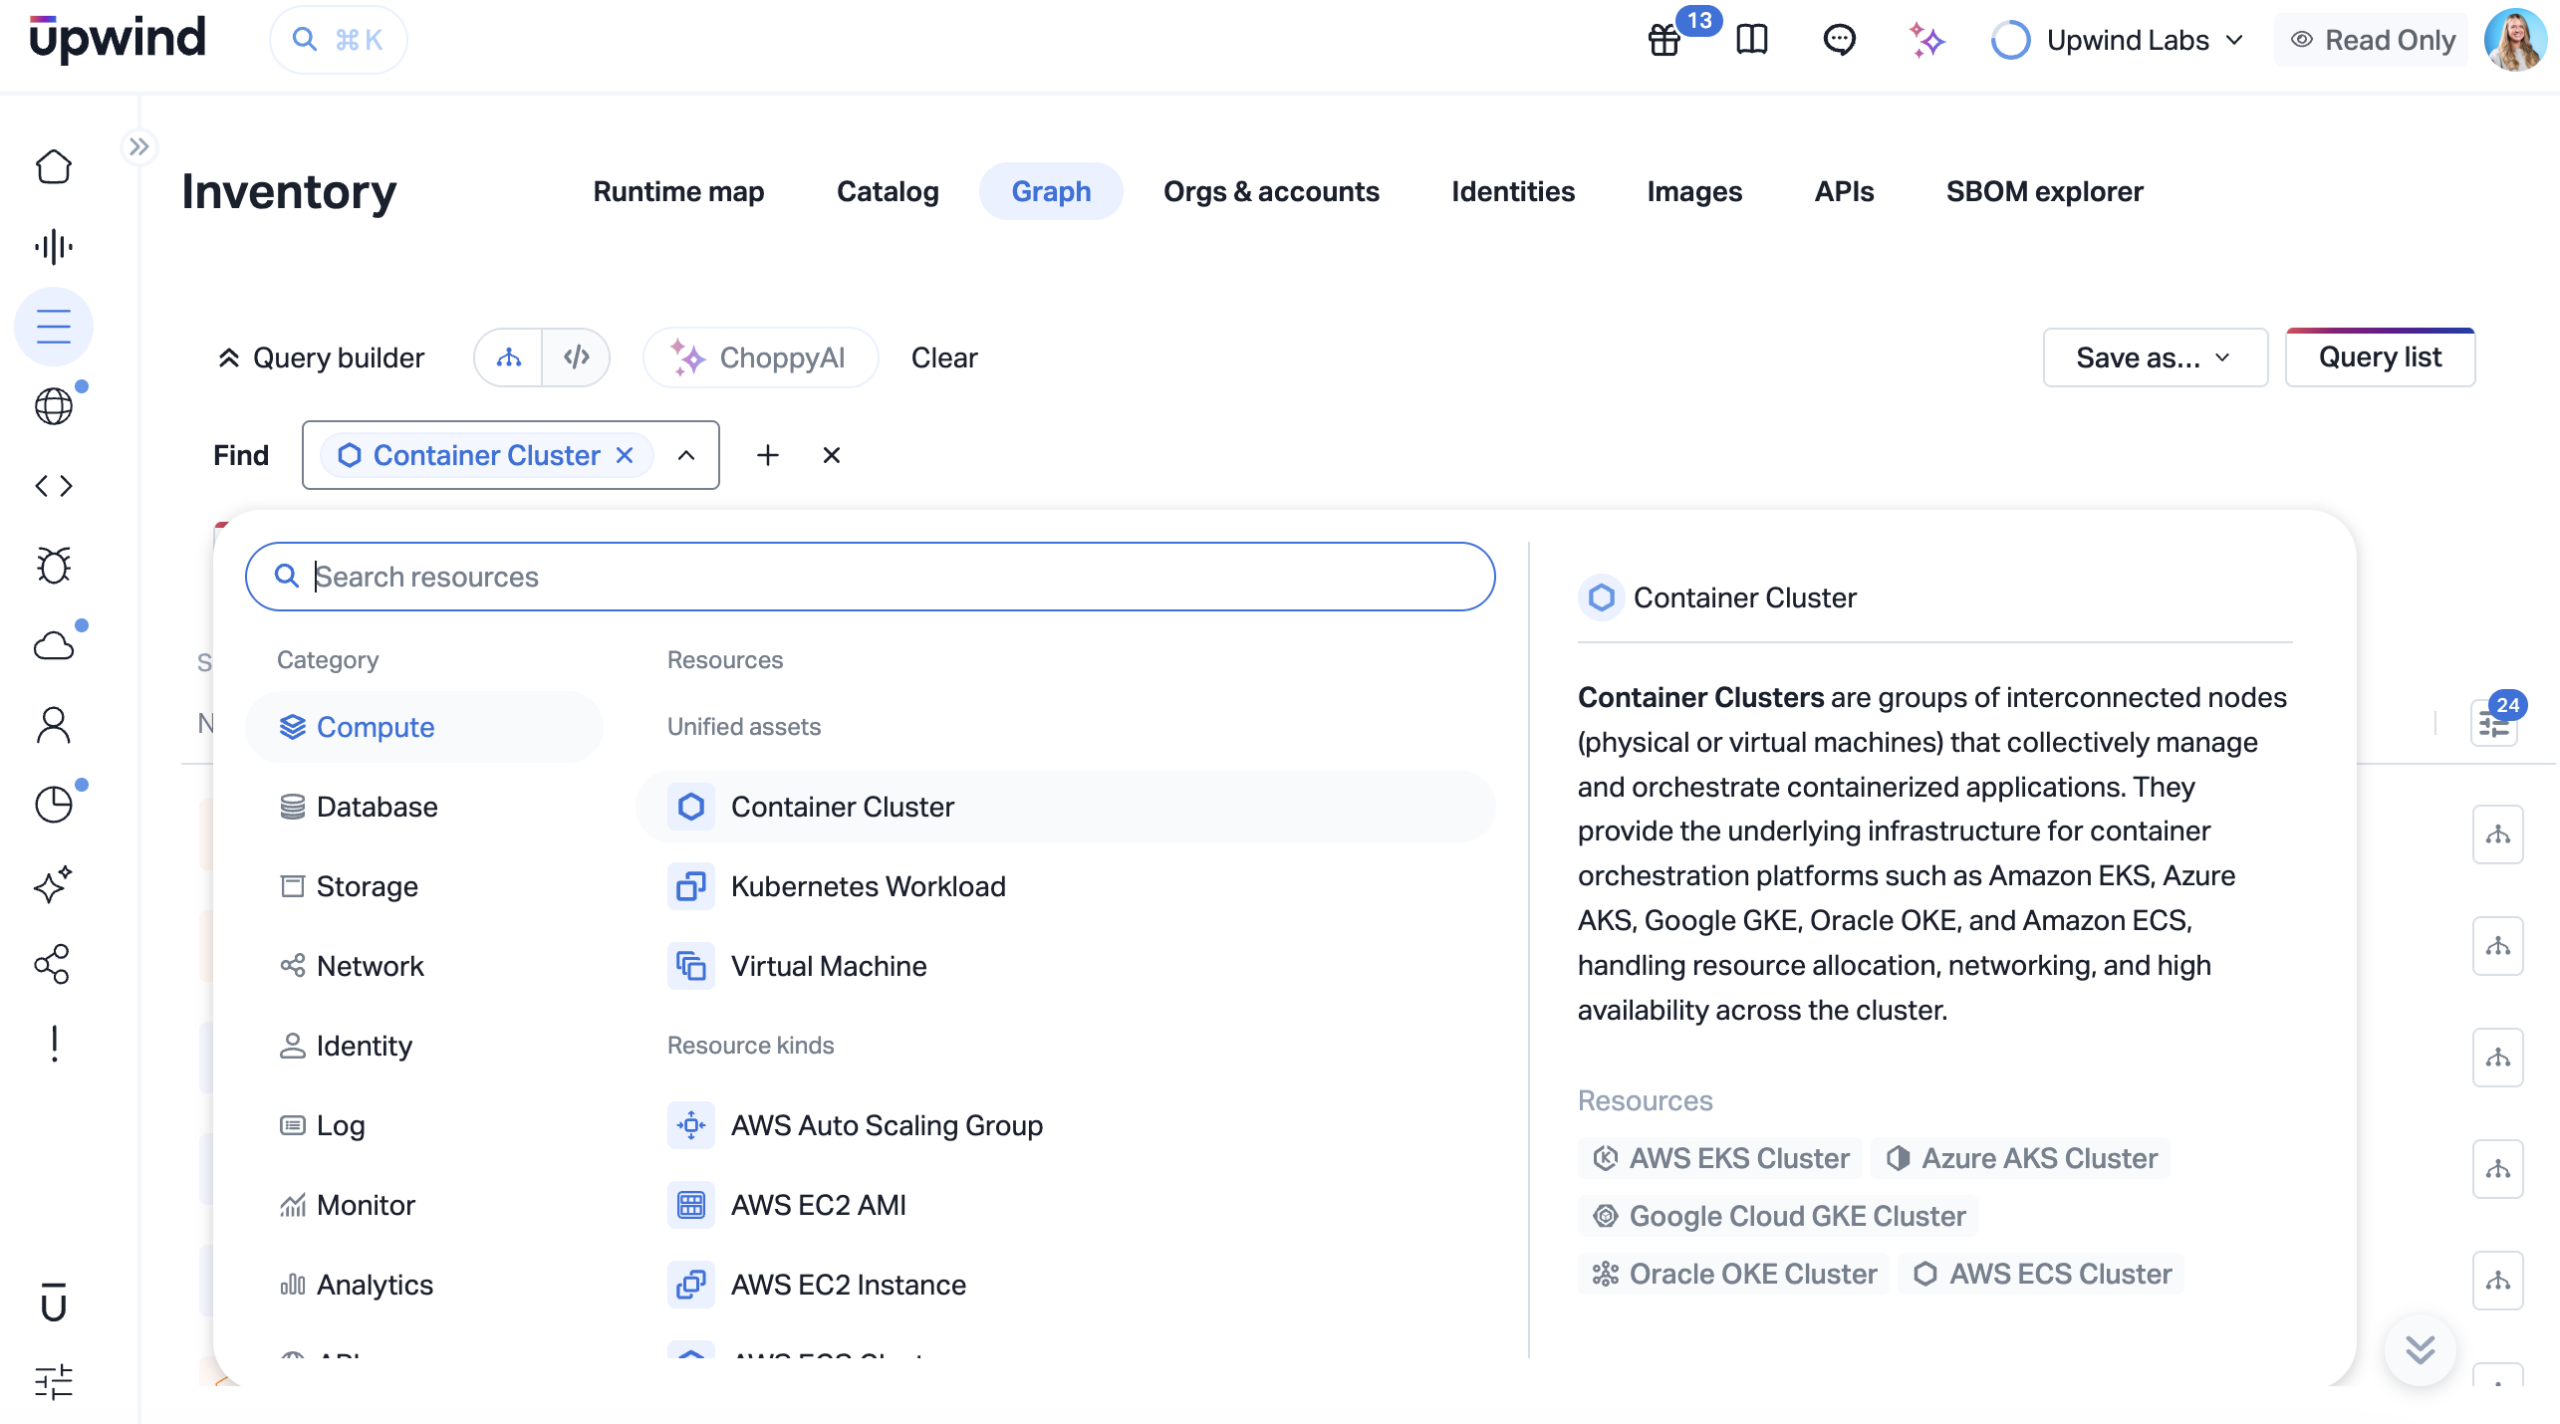The width and height of the screenshot is (2560, 1424).
Task: Open the Runtime map tab
Action: (678, 192)
